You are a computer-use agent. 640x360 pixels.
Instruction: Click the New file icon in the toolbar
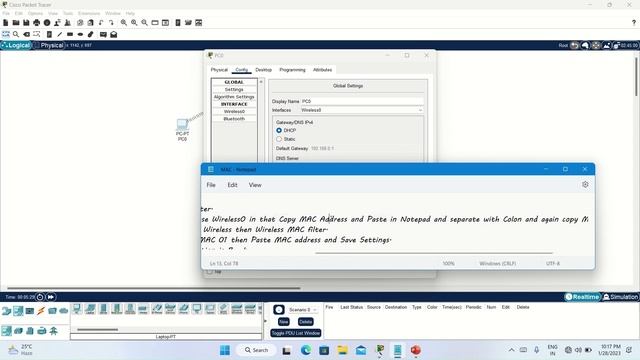6,23
